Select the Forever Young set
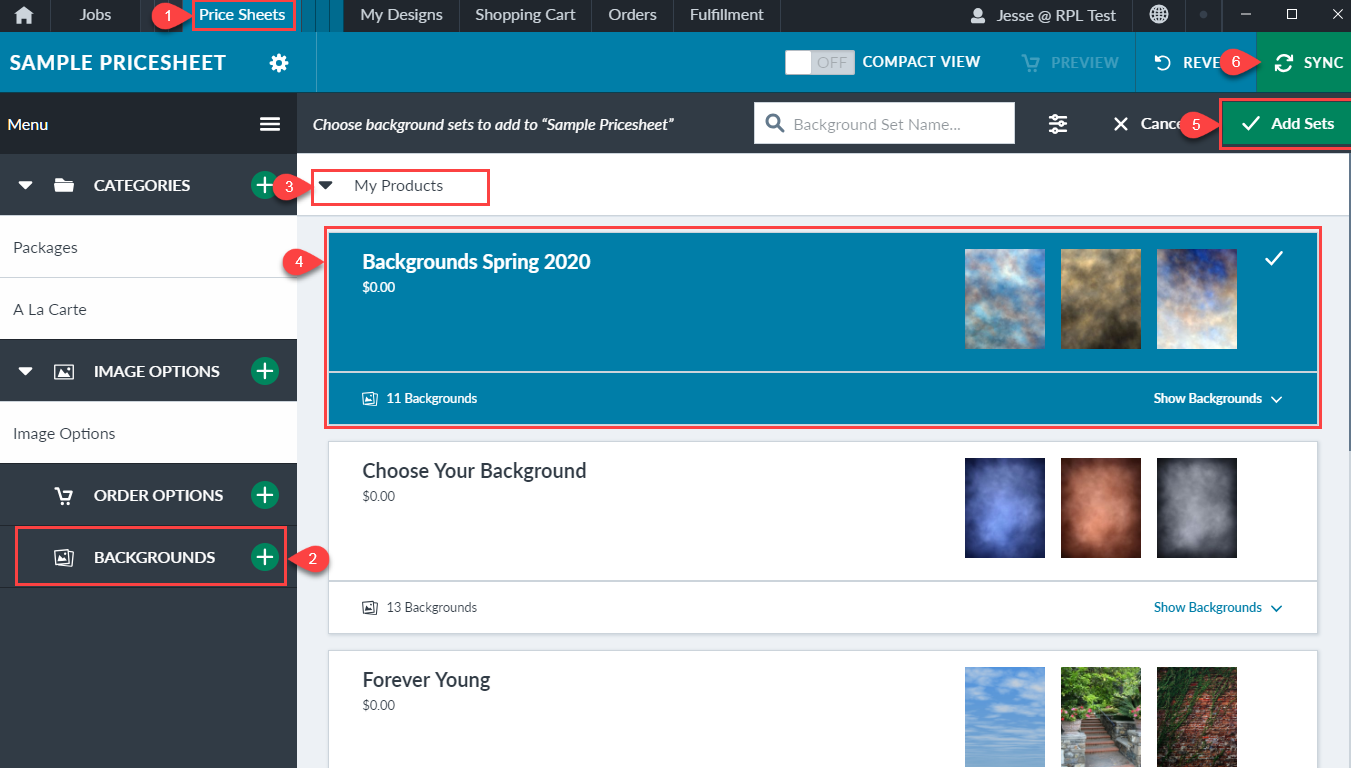 pos(823,709)
